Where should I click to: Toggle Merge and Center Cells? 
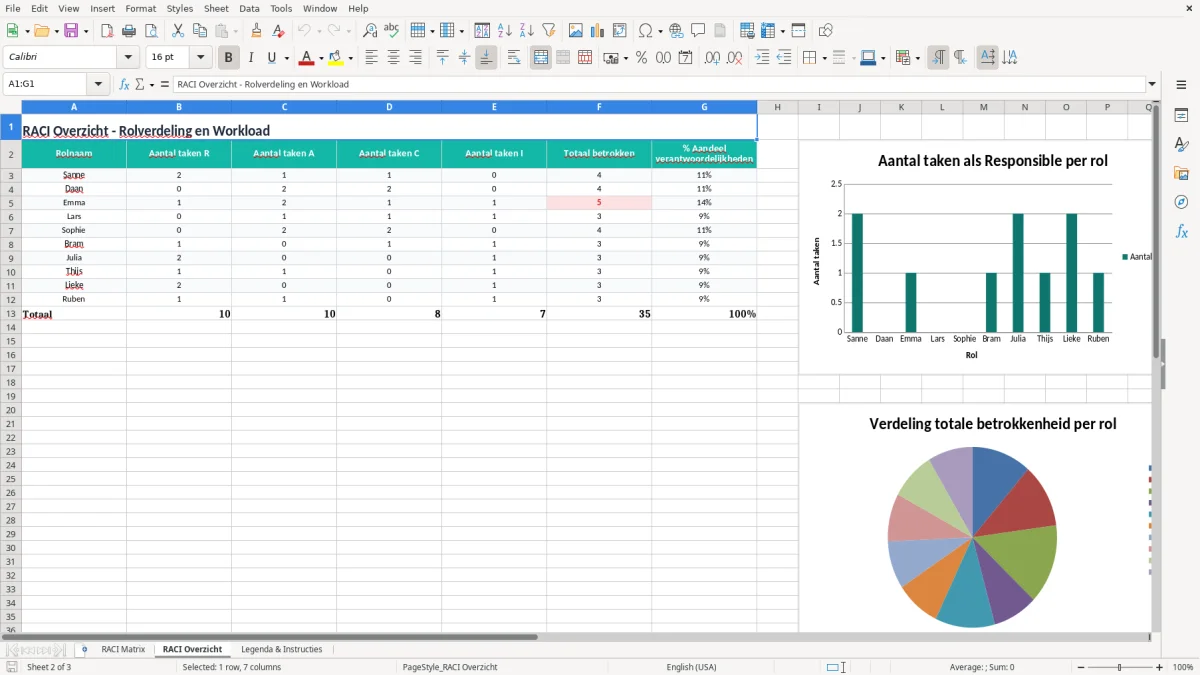(x=541, y=58)
